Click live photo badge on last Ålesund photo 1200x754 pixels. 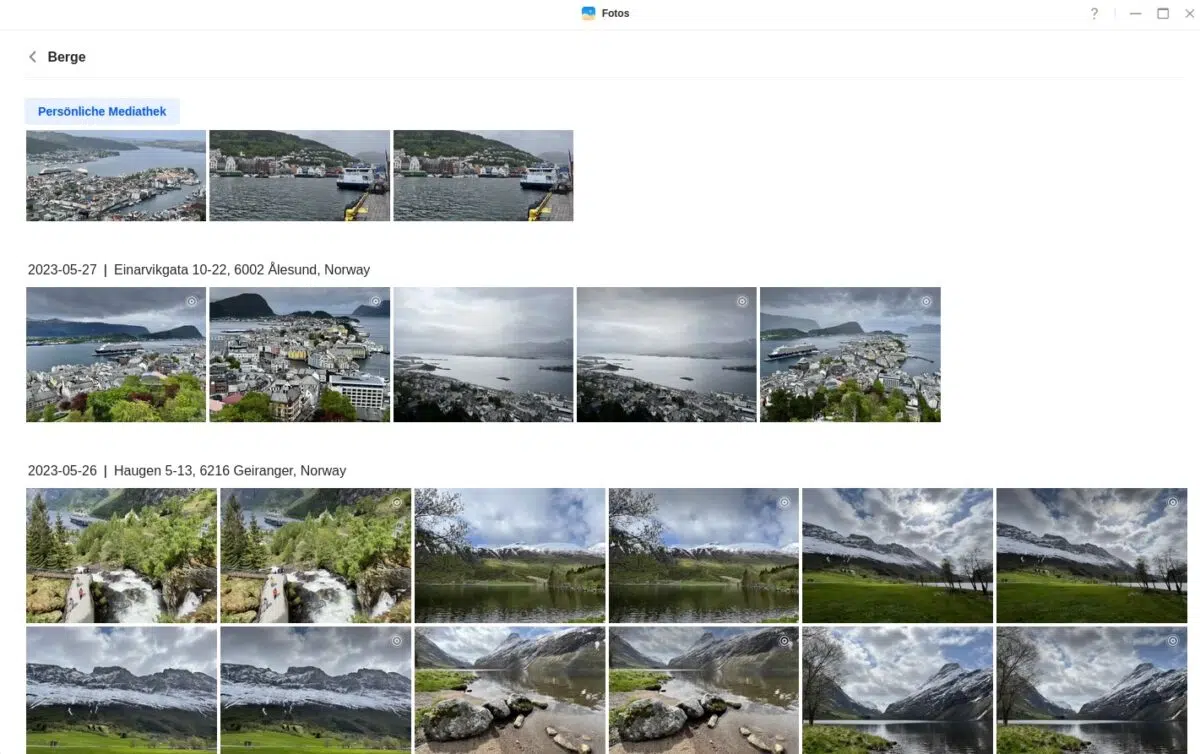pos(926,301)
